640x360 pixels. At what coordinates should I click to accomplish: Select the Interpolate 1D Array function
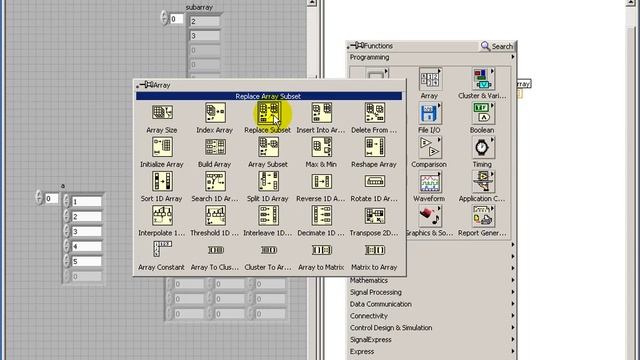[x=162, y=216]
